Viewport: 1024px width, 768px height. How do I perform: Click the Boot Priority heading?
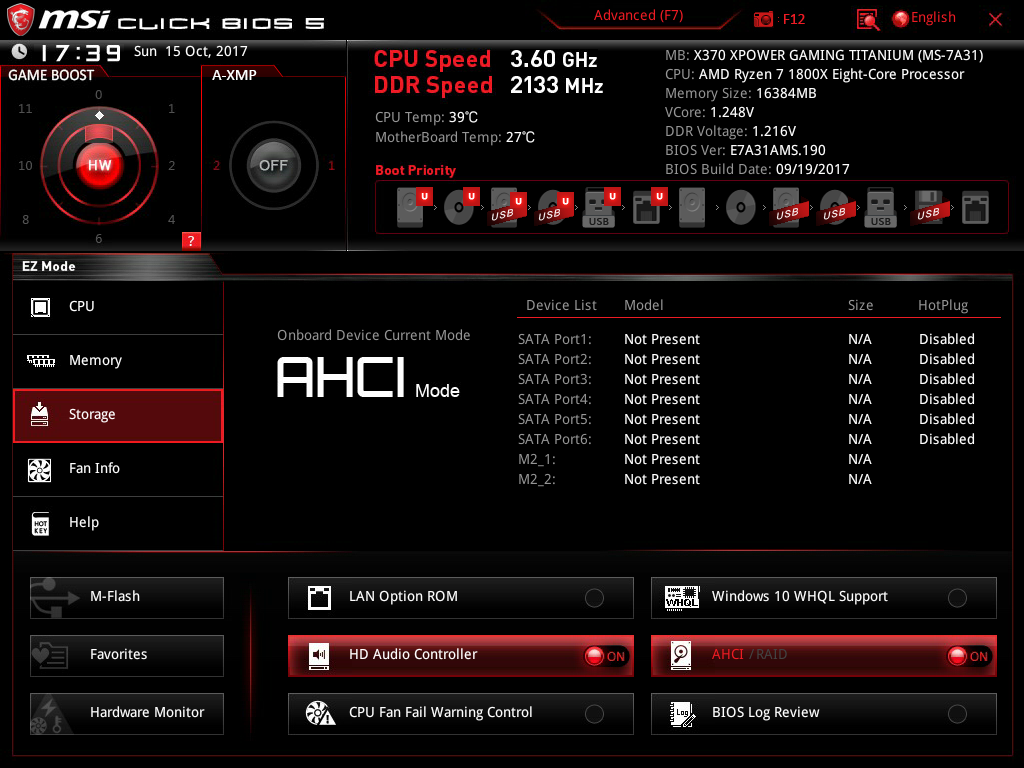(x=415, y=170)
